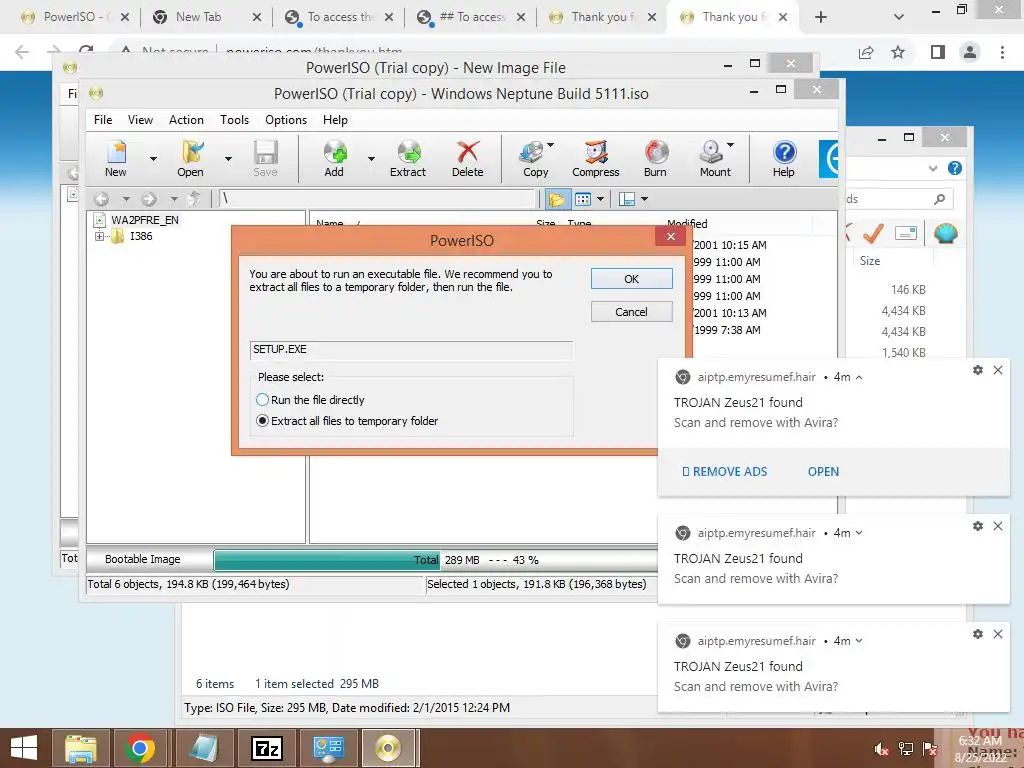The image size is (1024, 768).
Task: Click the Extract toolbar icon
Action: pos(408,158)
